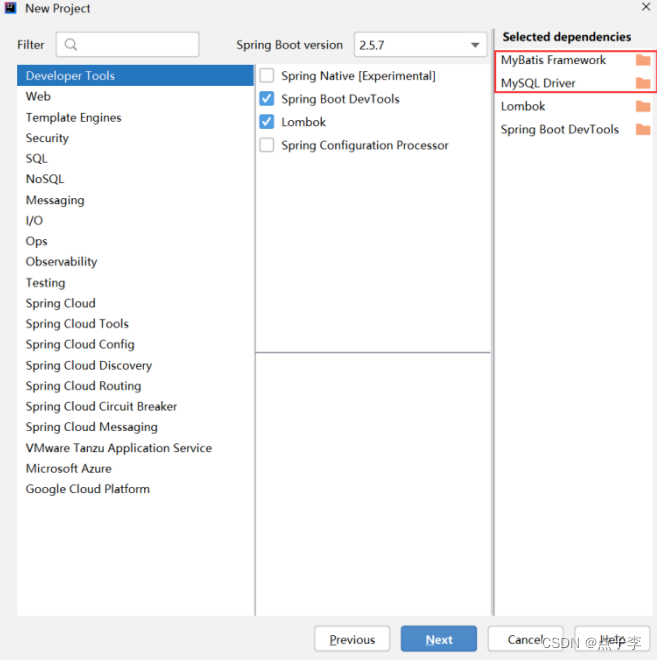Select the Microsoft Azure category
Screen dimensions: 657x660
click(x=135, y=468)
